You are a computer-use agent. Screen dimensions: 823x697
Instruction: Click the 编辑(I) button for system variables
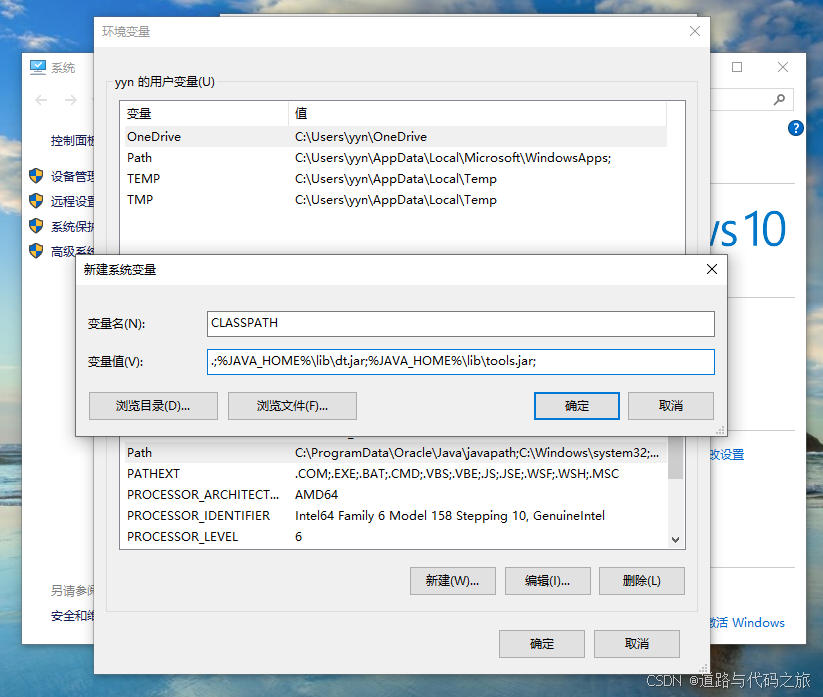click(547, 580)
